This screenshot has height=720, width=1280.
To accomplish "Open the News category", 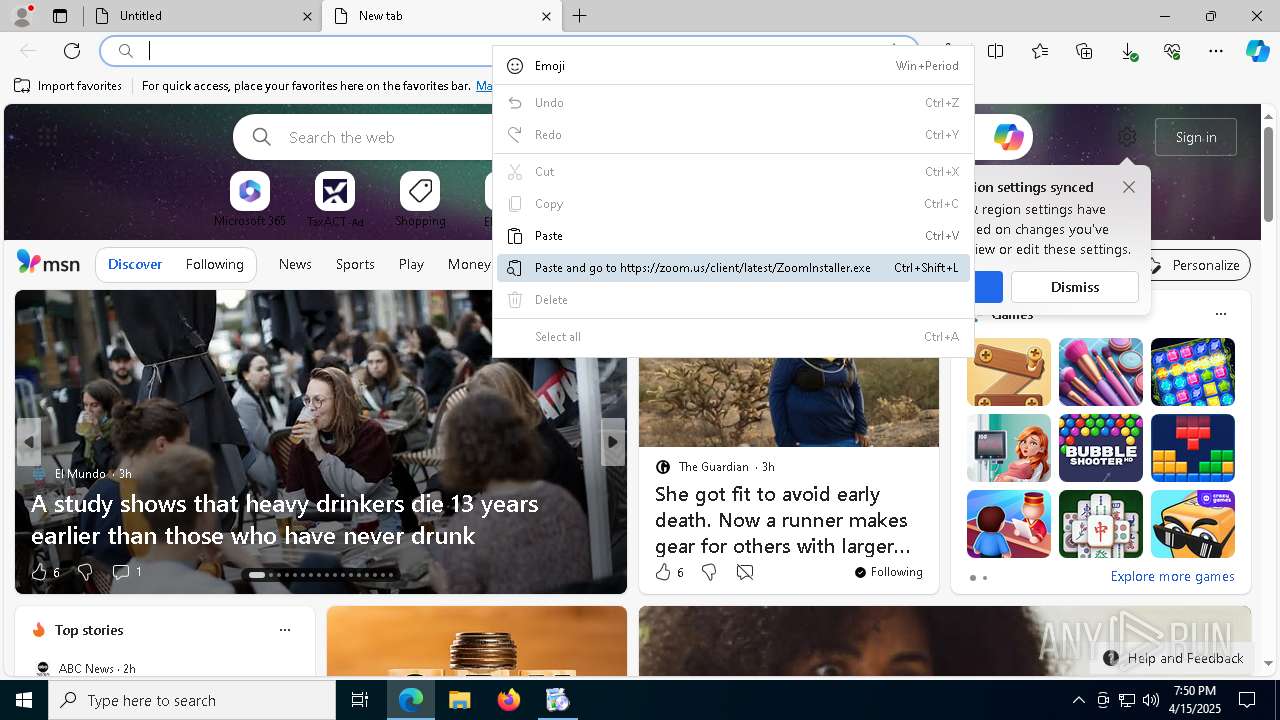I will click(x=295, y=264).
